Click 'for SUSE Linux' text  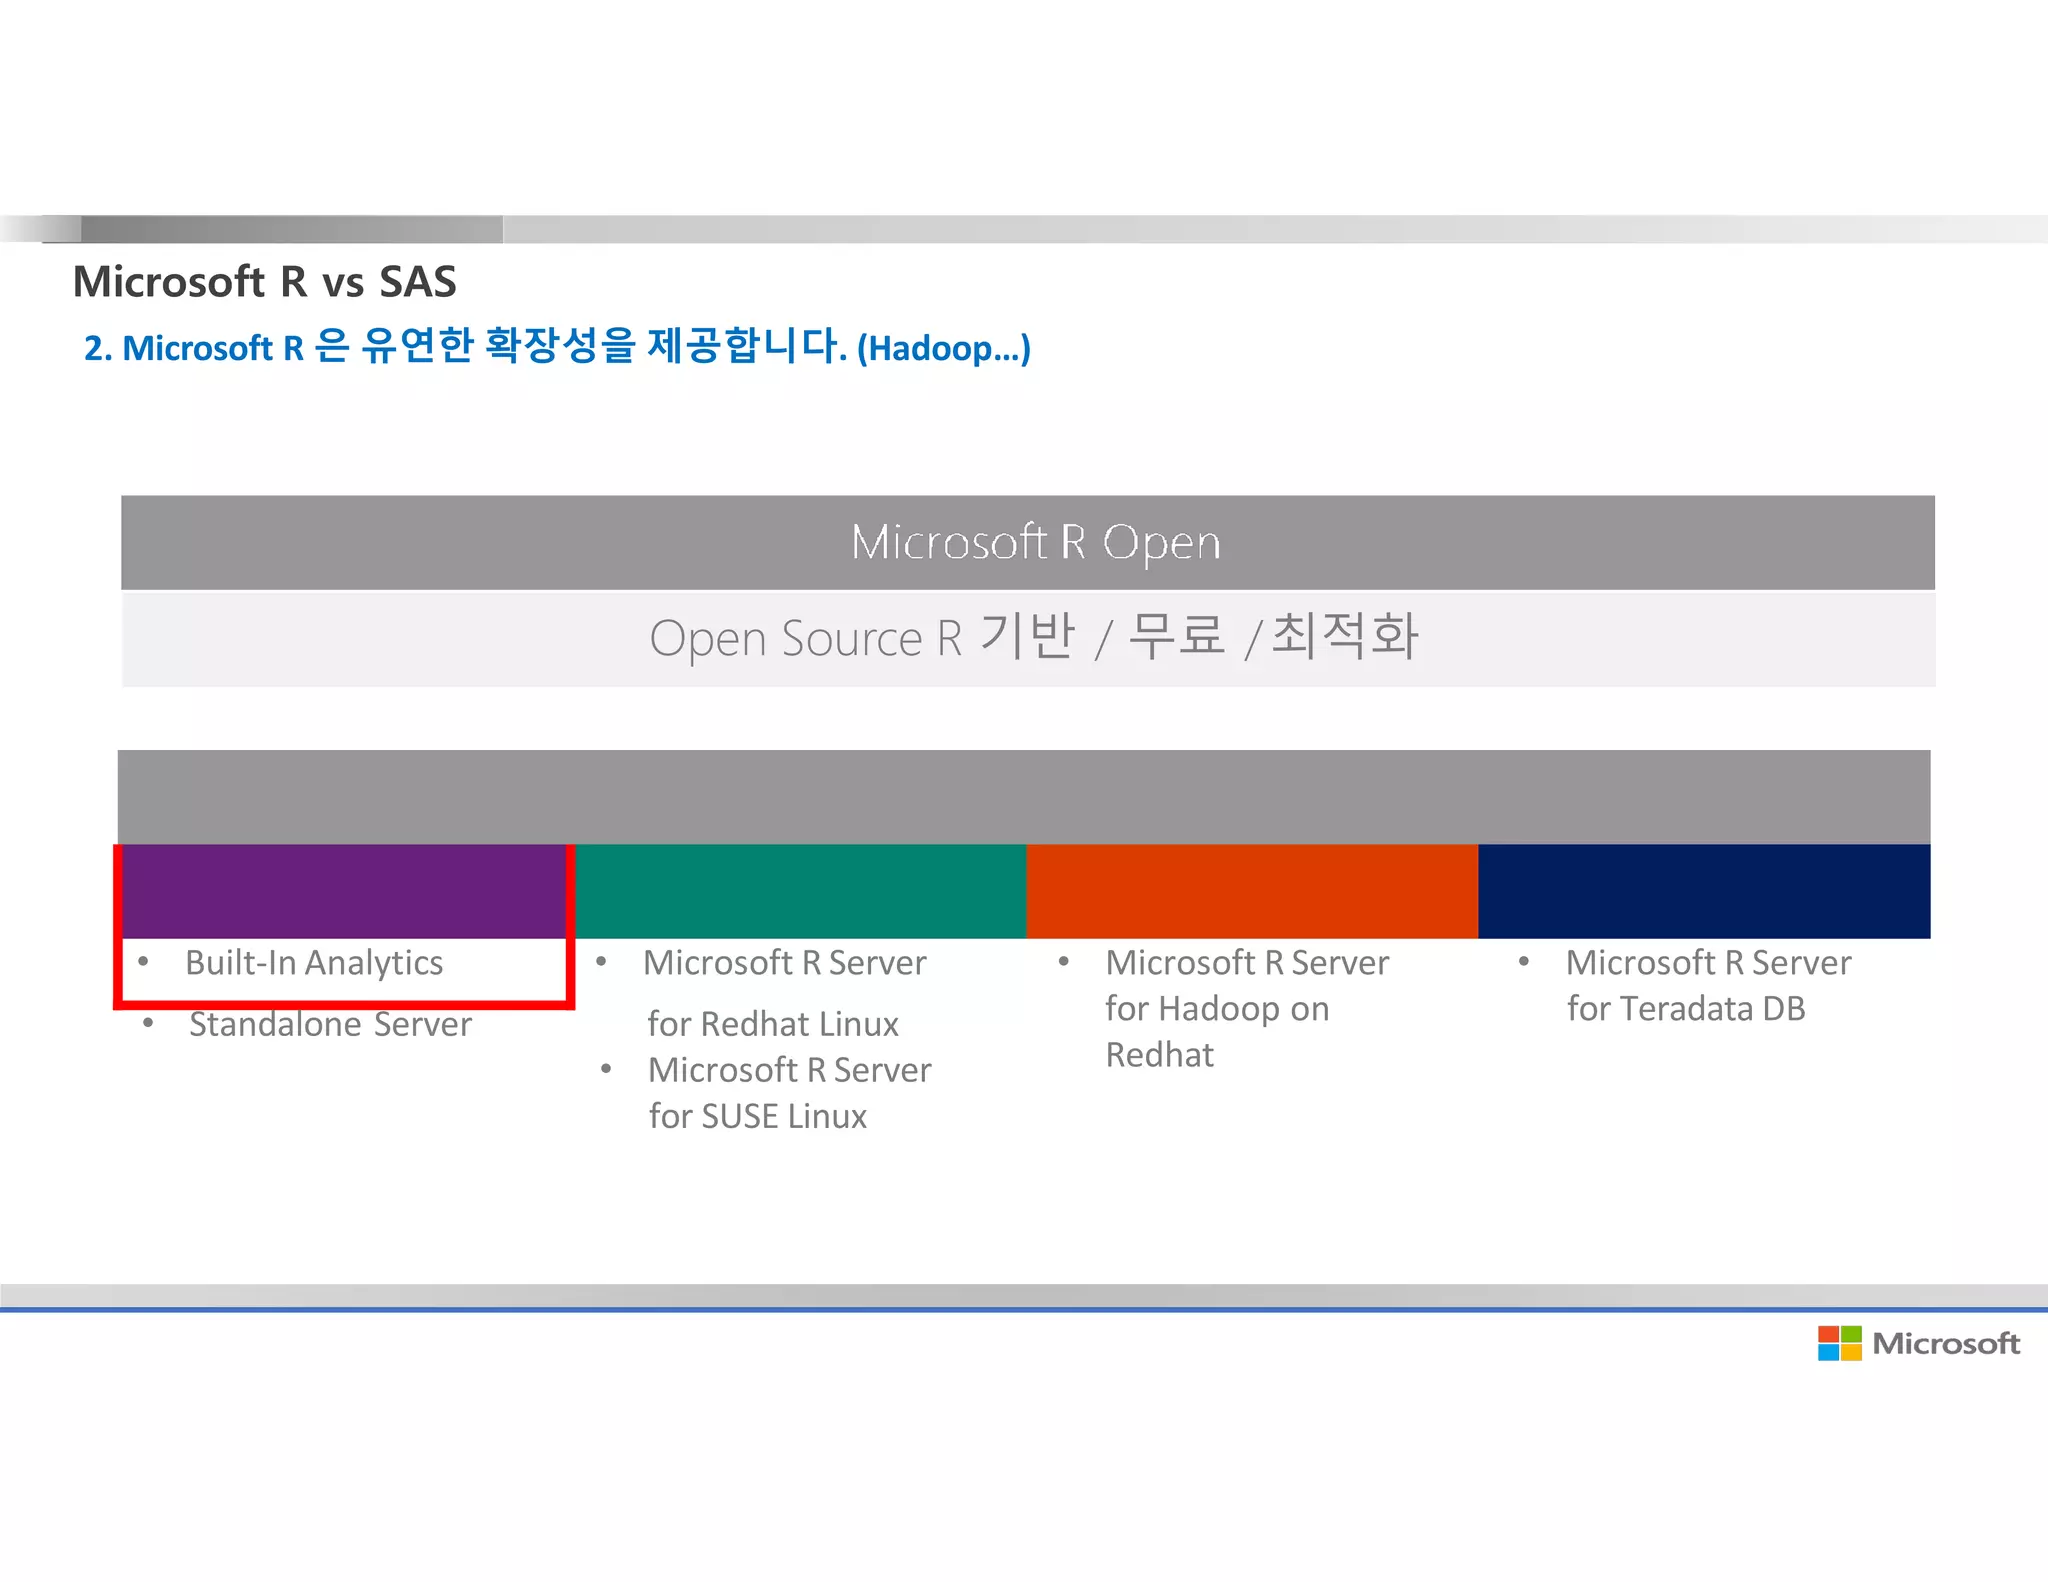coord(758,1117)
